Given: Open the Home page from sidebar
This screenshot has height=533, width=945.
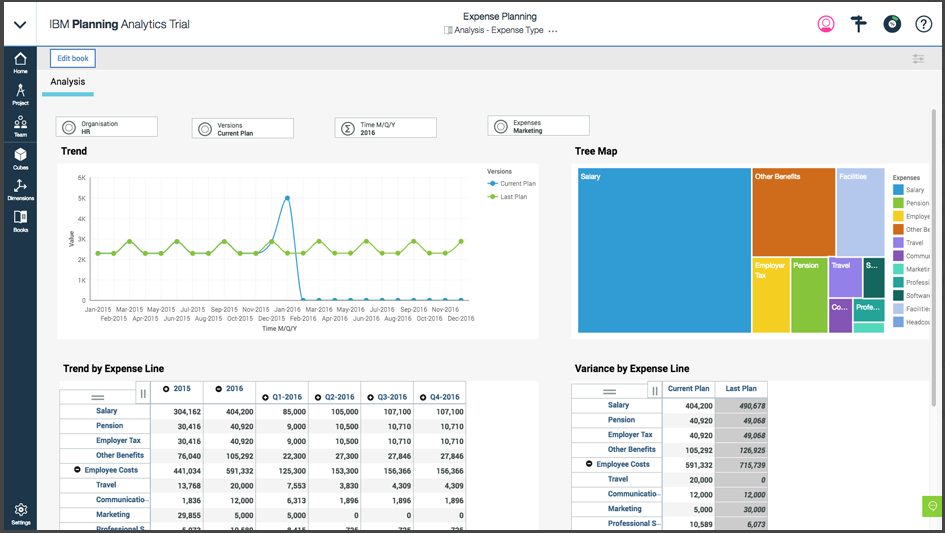Looking at the screenshot, I should click(x=20, y=62).
